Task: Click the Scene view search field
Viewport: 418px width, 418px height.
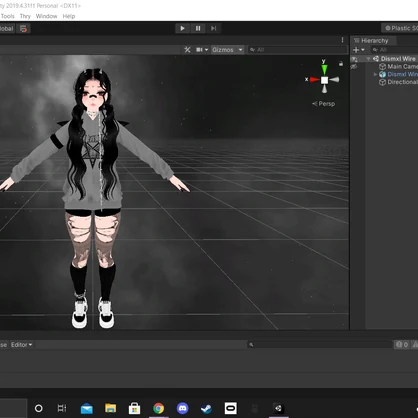Action: pos(298,50)
